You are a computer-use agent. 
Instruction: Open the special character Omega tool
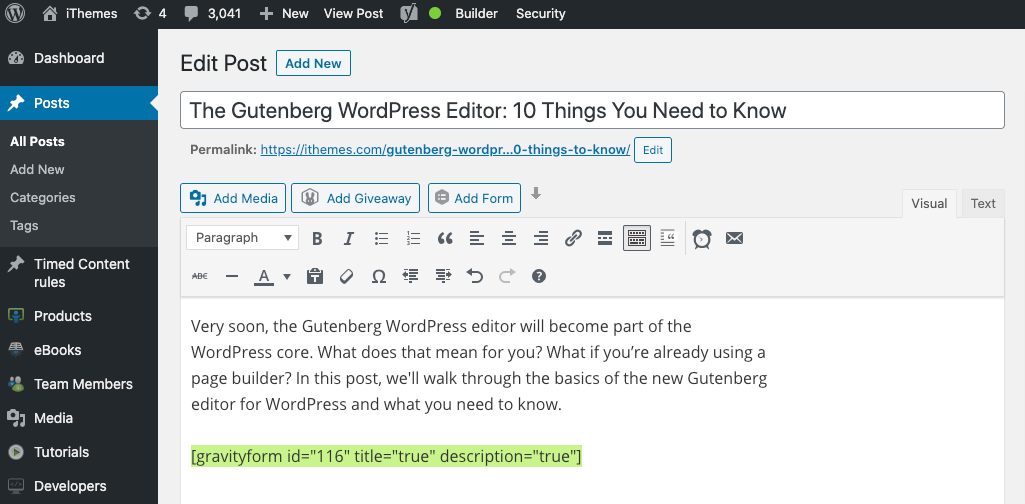click(x=378, y=277)
